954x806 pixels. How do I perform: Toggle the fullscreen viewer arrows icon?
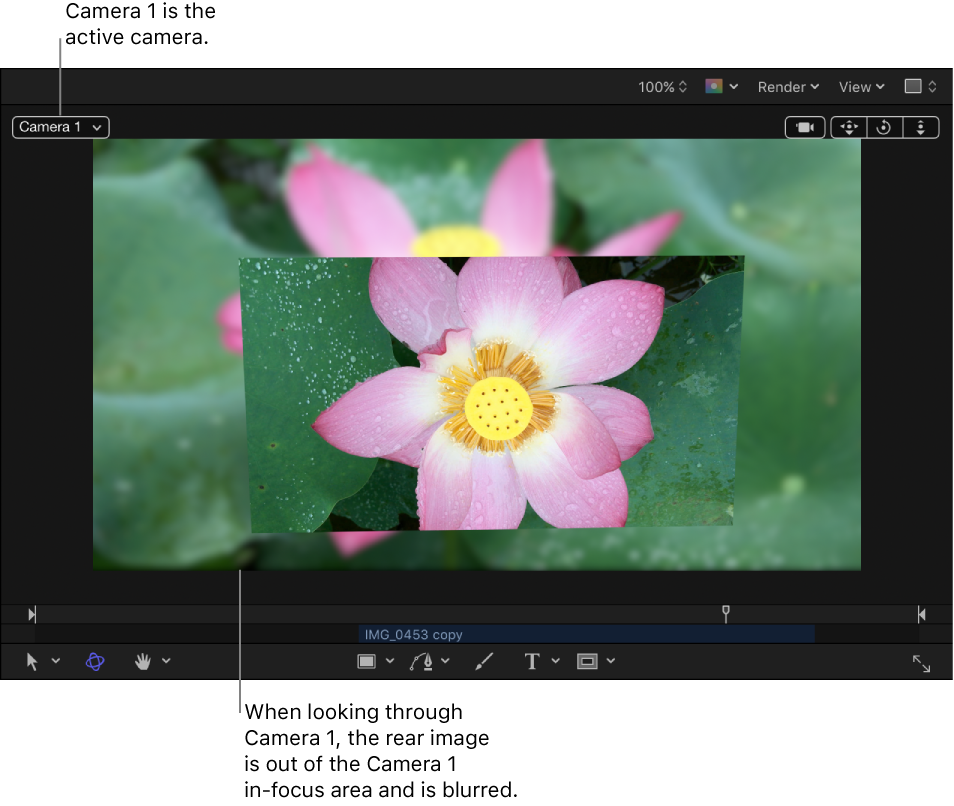point(920,663)
